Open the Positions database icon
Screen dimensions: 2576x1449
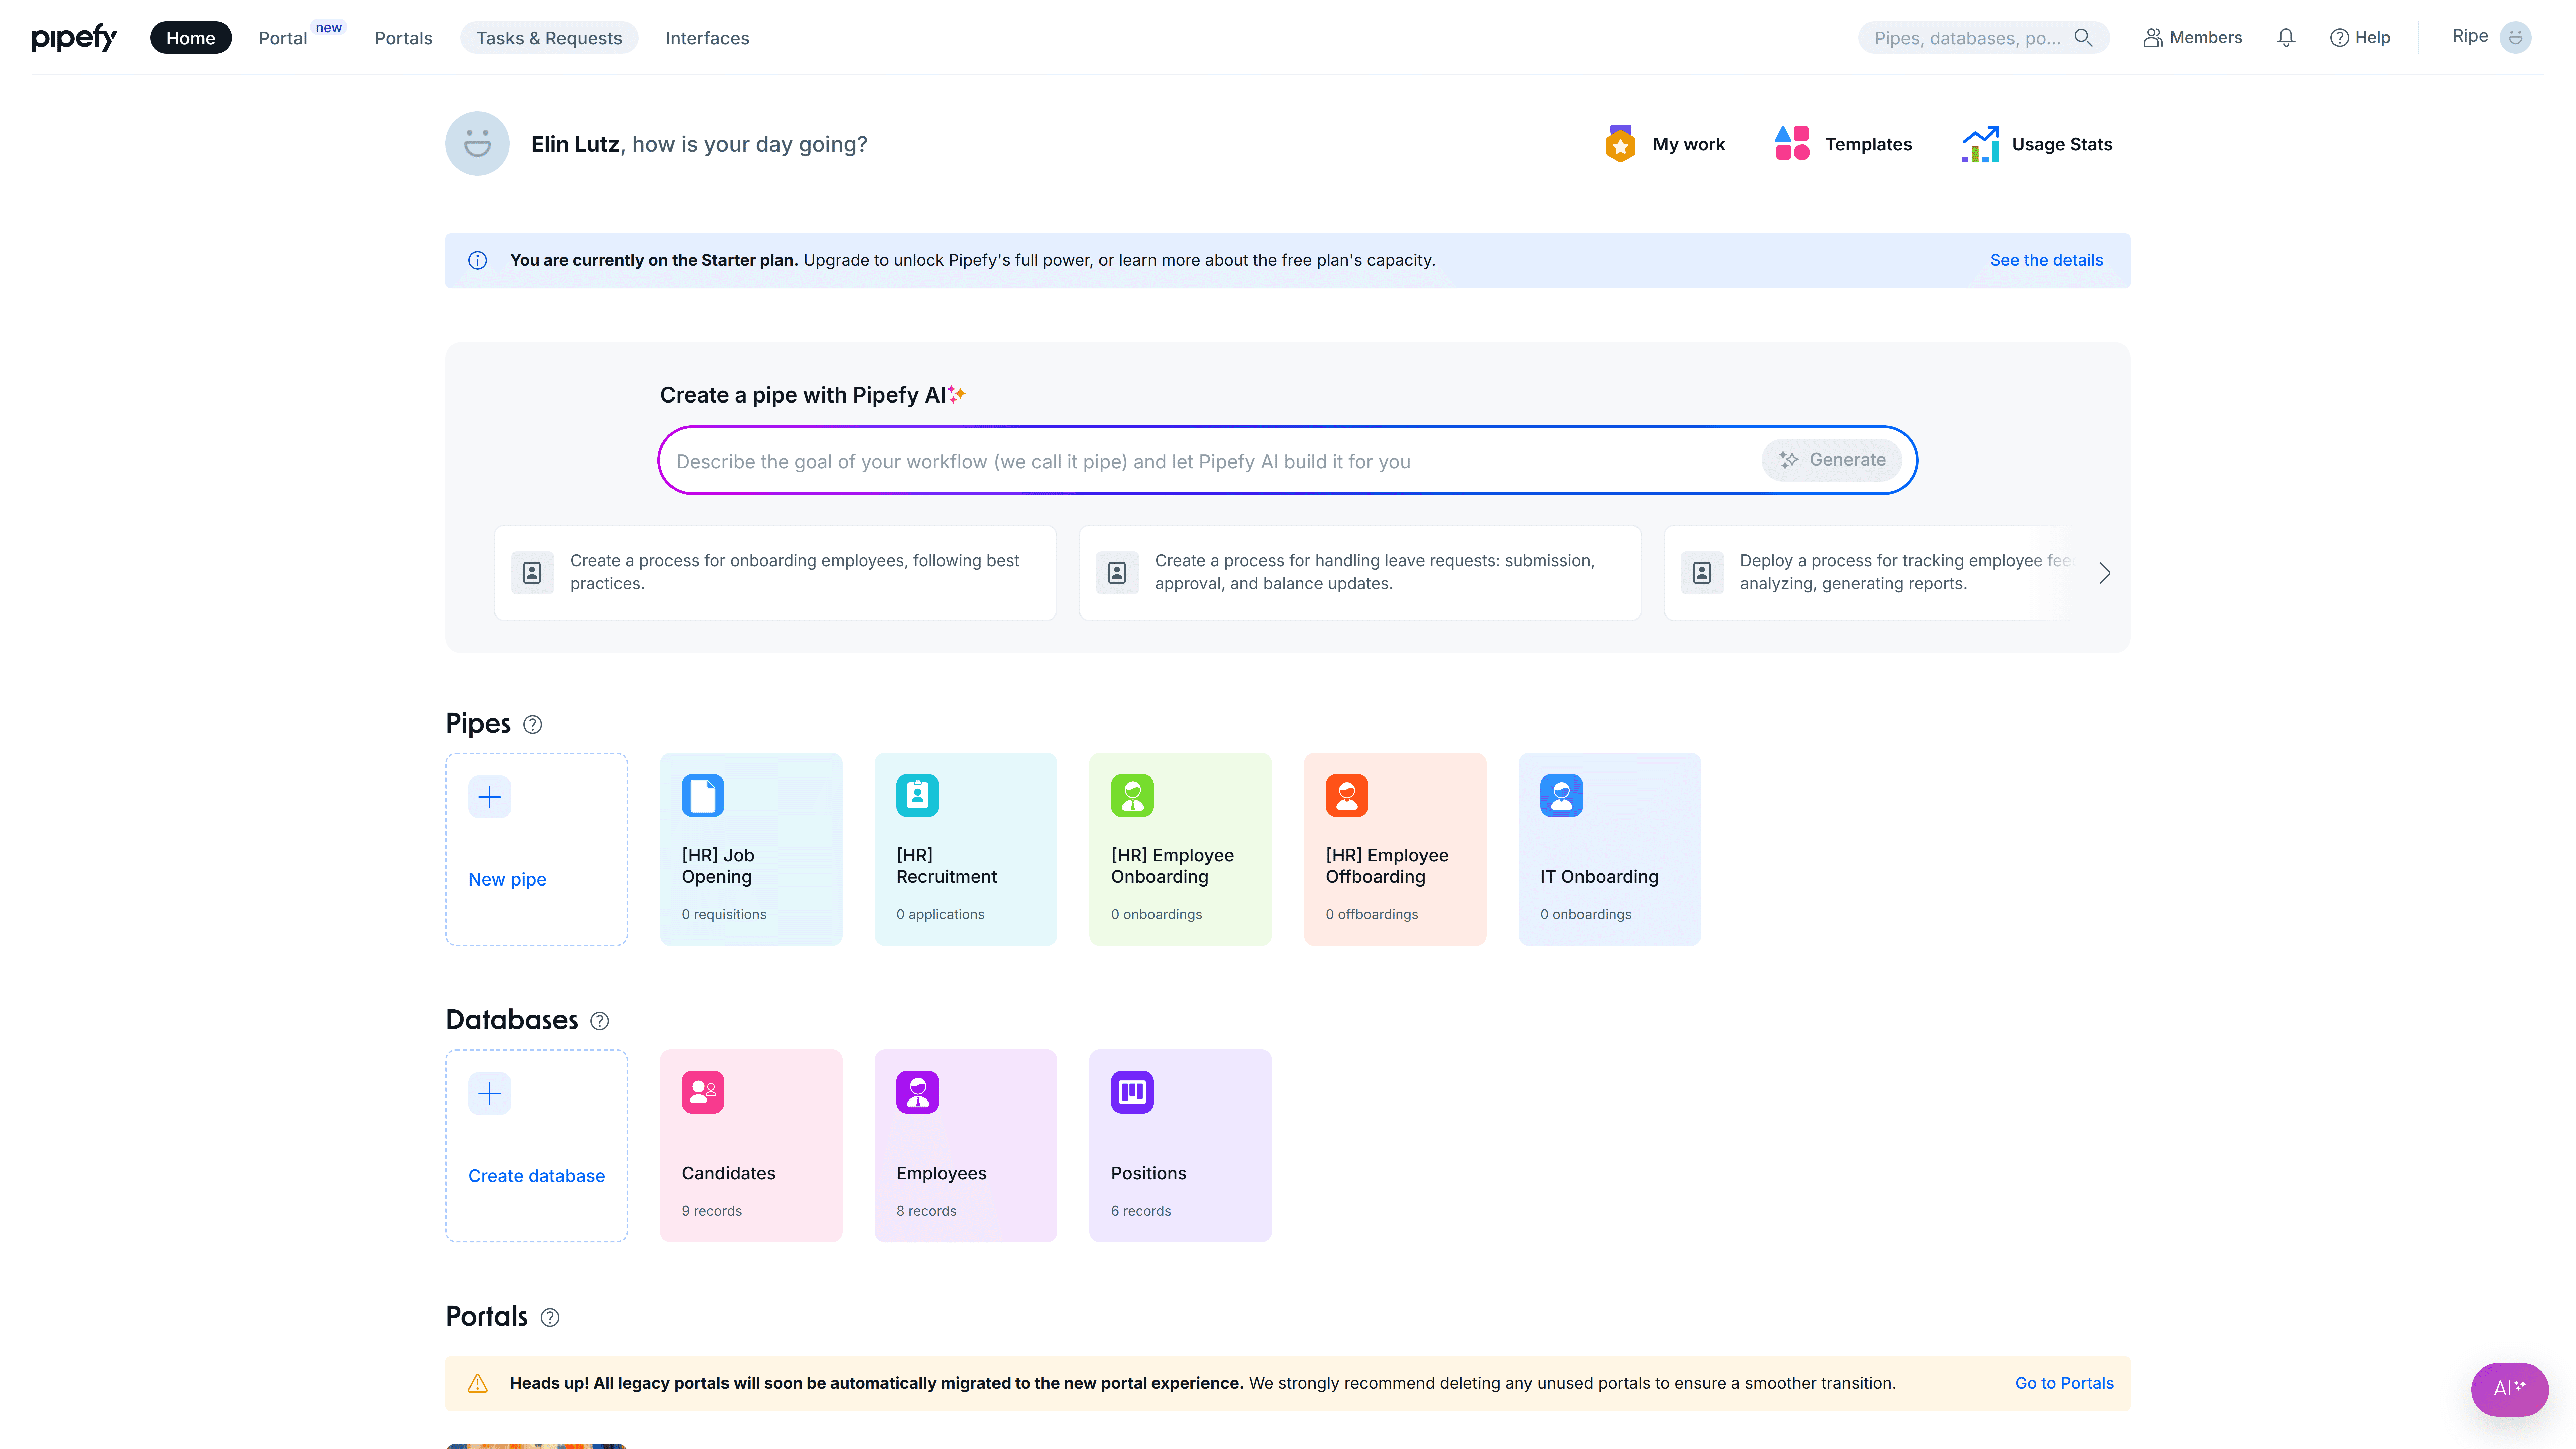pos(1132,1092)
